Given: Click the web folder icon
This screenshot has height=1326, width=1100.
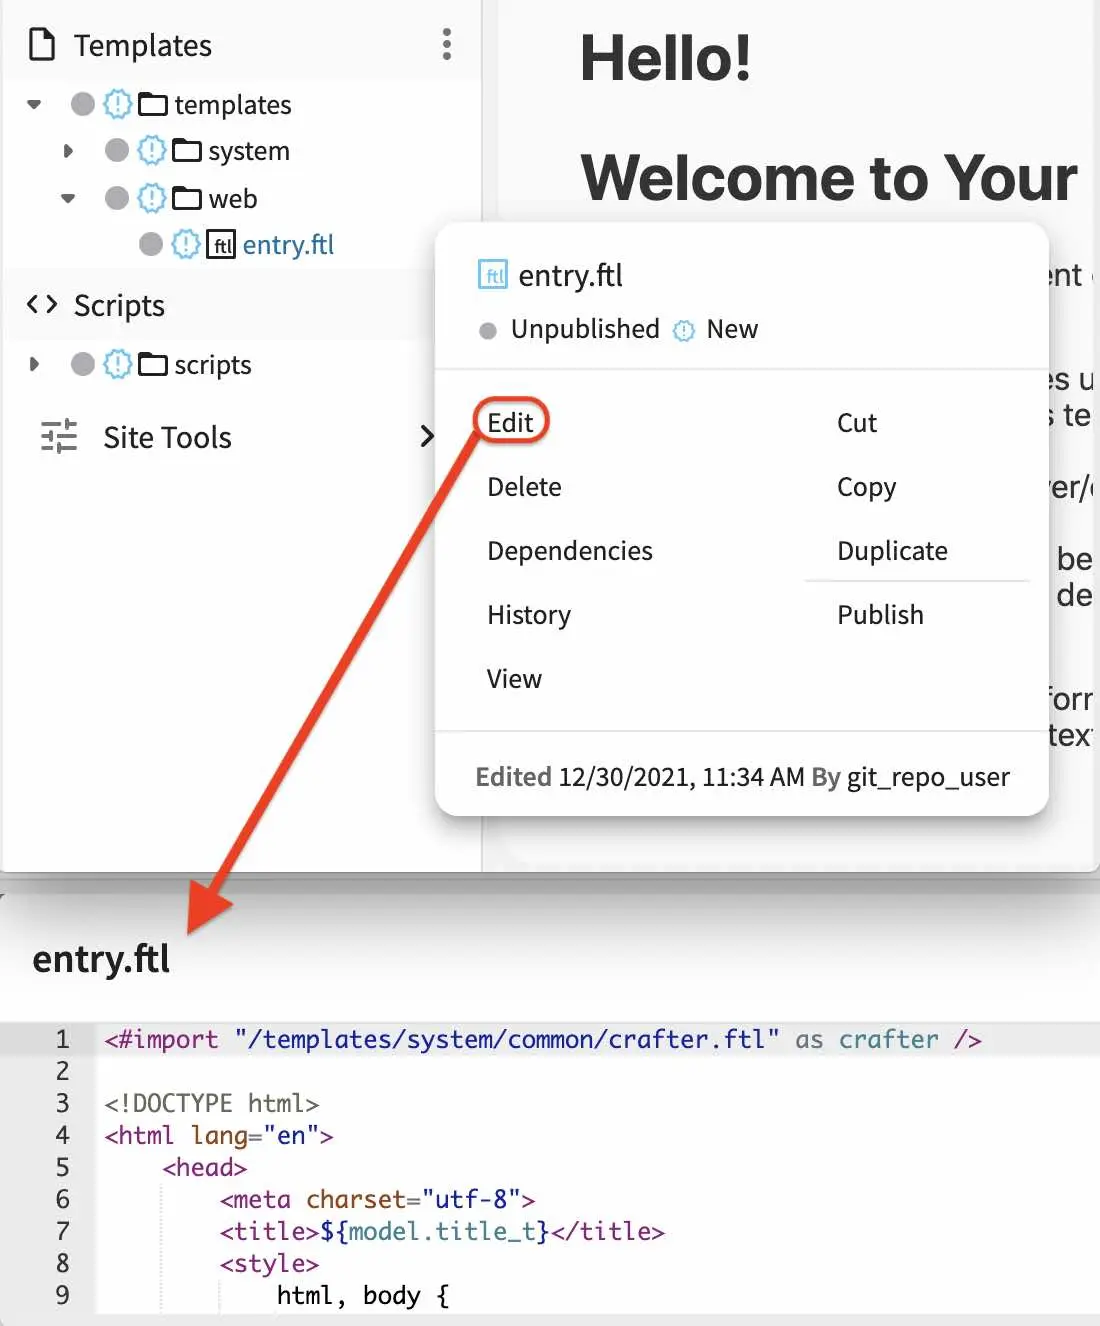Looking at the screenshot, I should tap(187, 198).
